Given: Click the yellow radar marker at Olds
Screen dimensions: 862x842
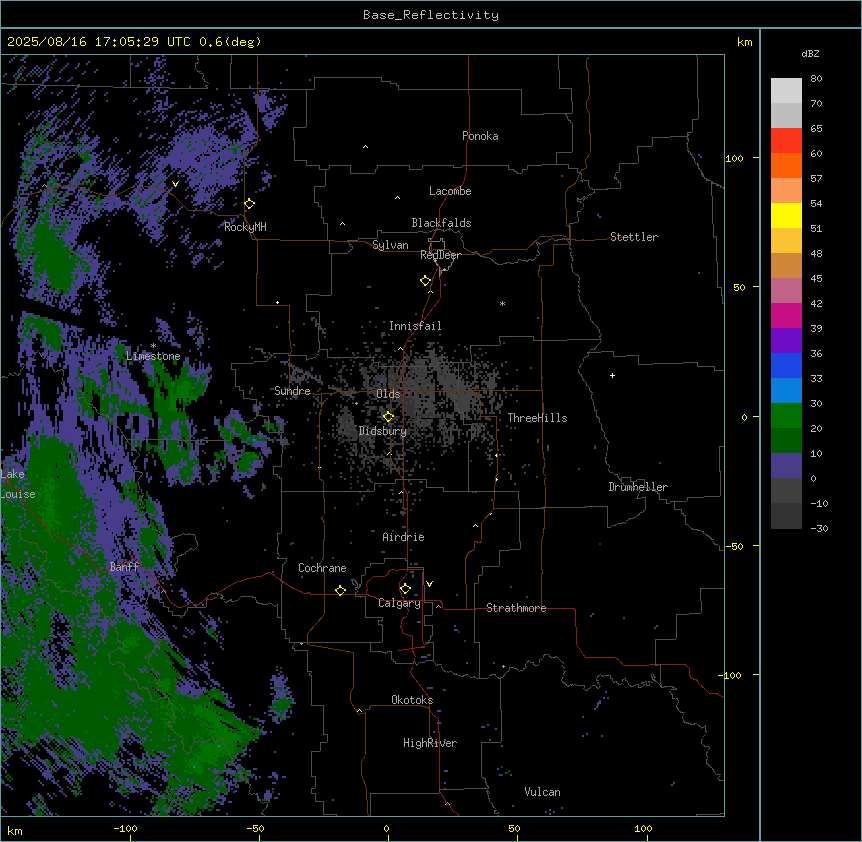Looking at the screenshot, I should 388,417.
